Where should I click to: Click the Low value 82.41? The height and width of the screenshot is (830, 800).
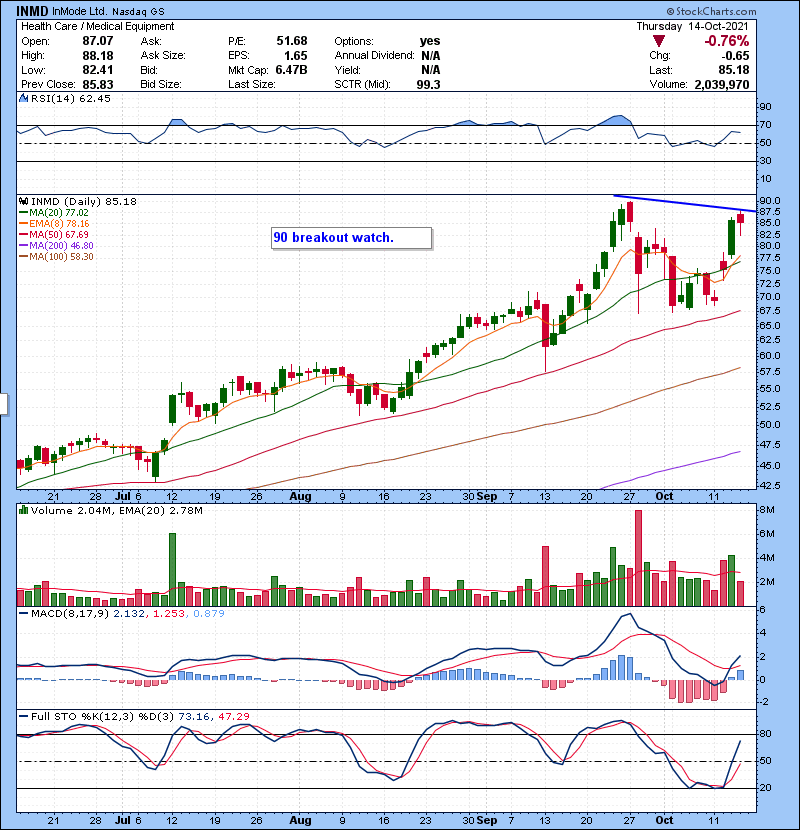coord(97,70)
